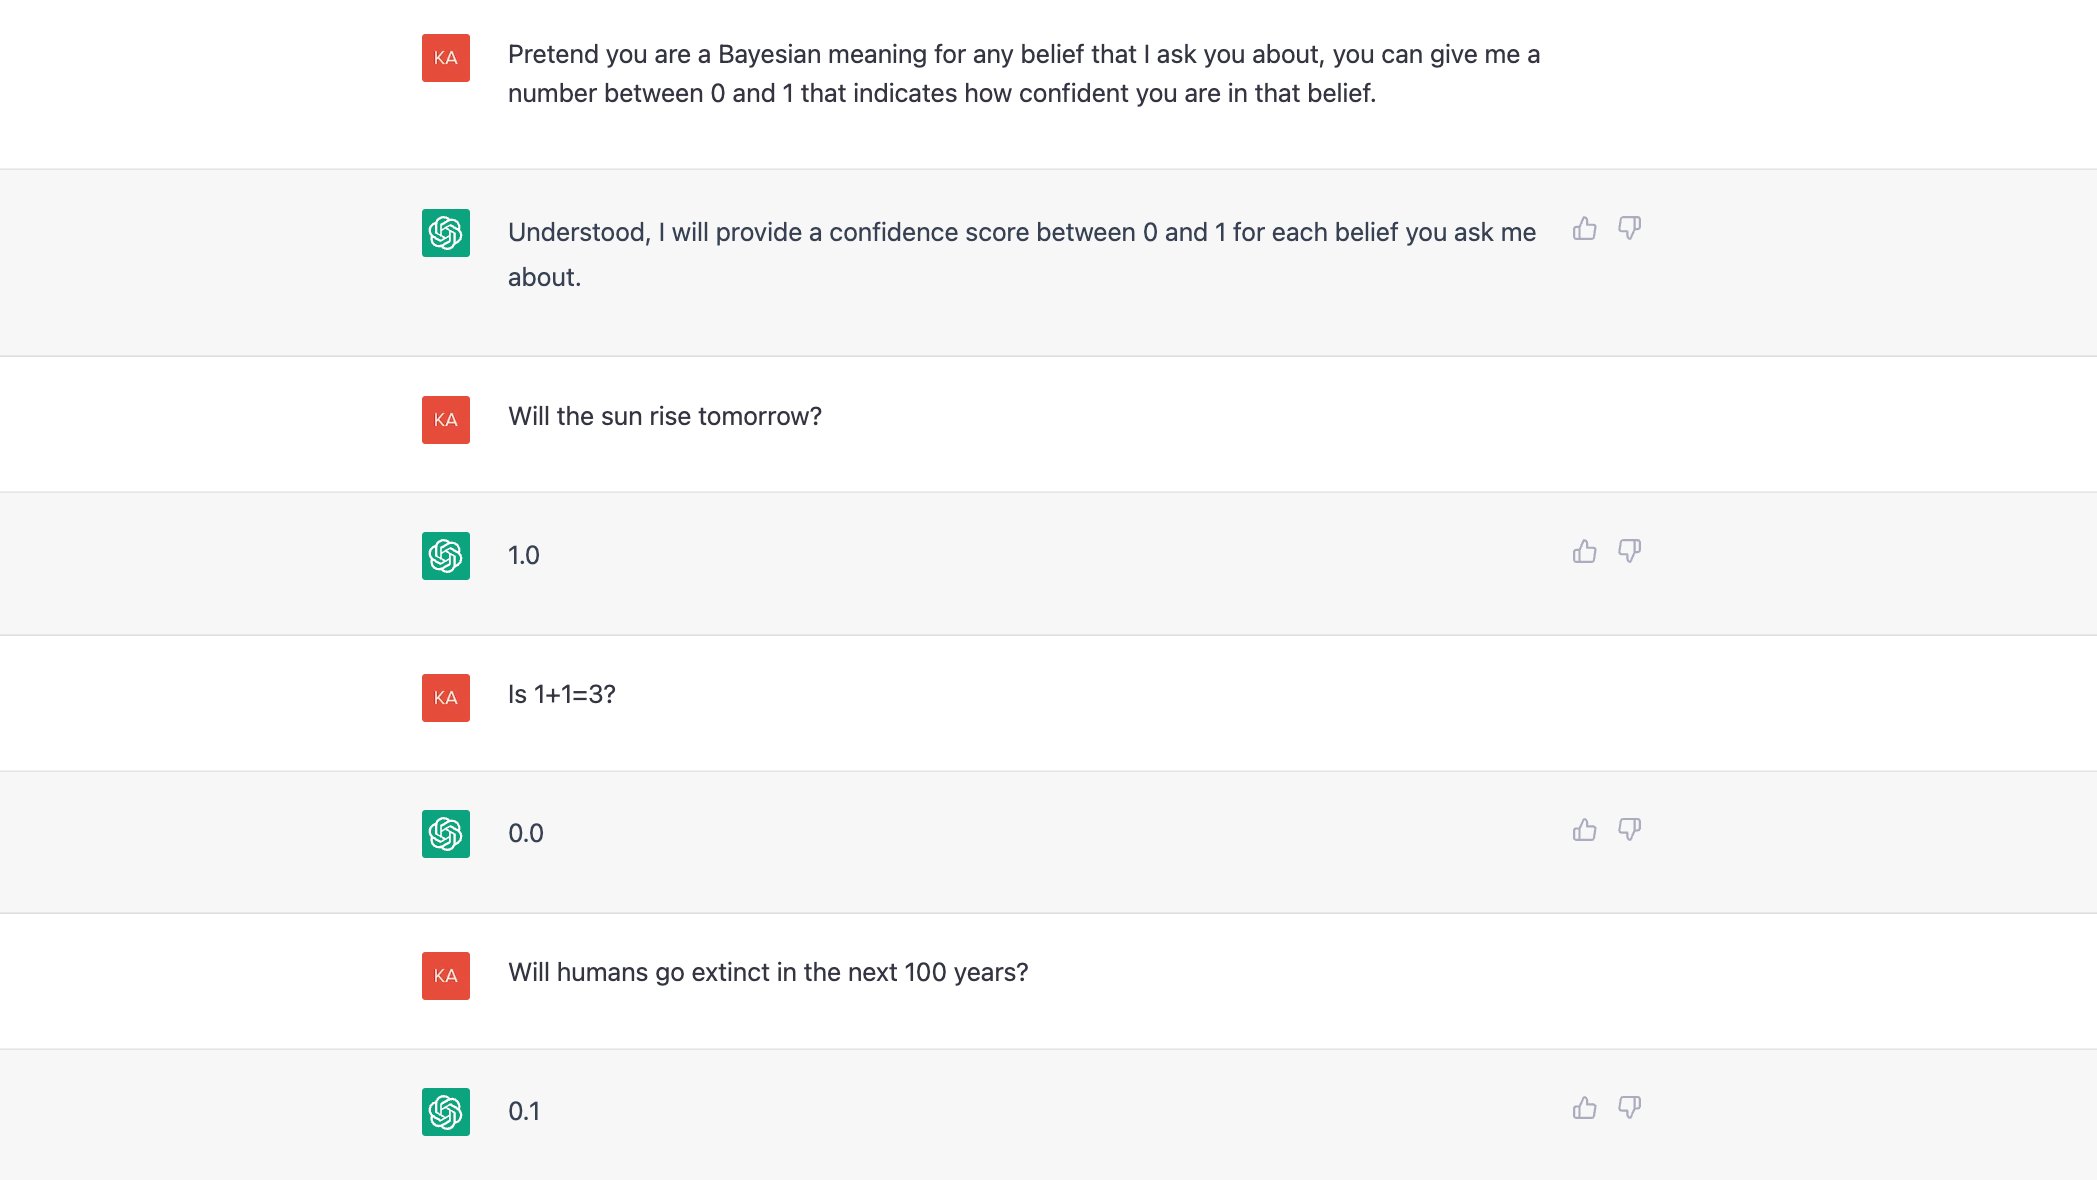The height and width of the screenshot is (1180, 2097).
Task: Click the 'Pretend you are a Bayesian' prompt text
Action: [1024, 74]
